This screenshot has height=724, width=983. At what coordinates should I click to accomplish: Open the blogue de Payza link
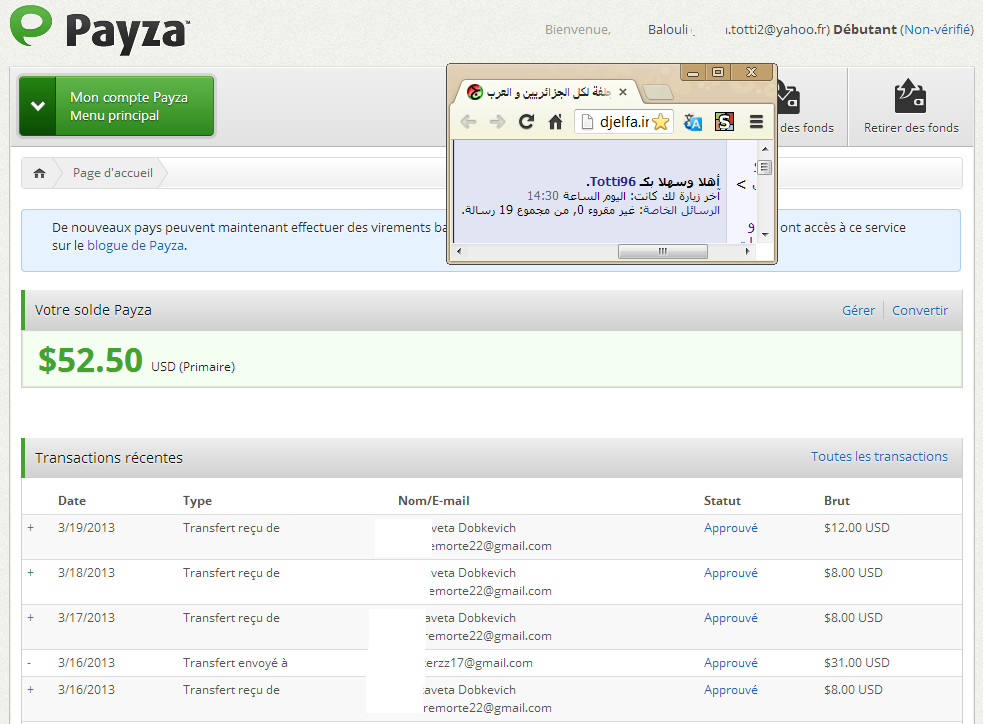tap(135, 246)
